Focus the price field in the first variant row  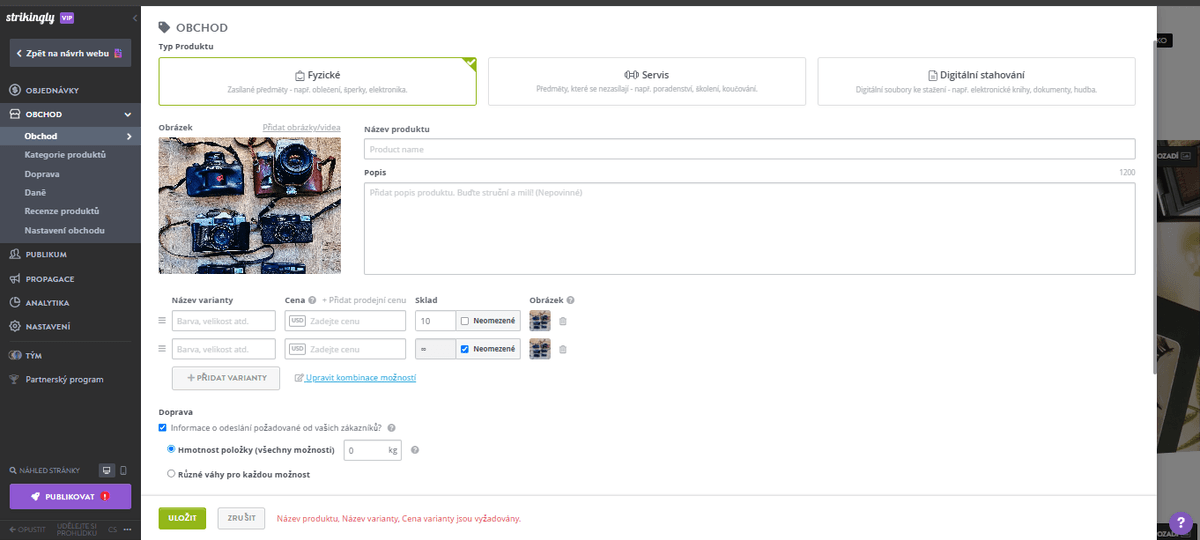click(346, 321)
